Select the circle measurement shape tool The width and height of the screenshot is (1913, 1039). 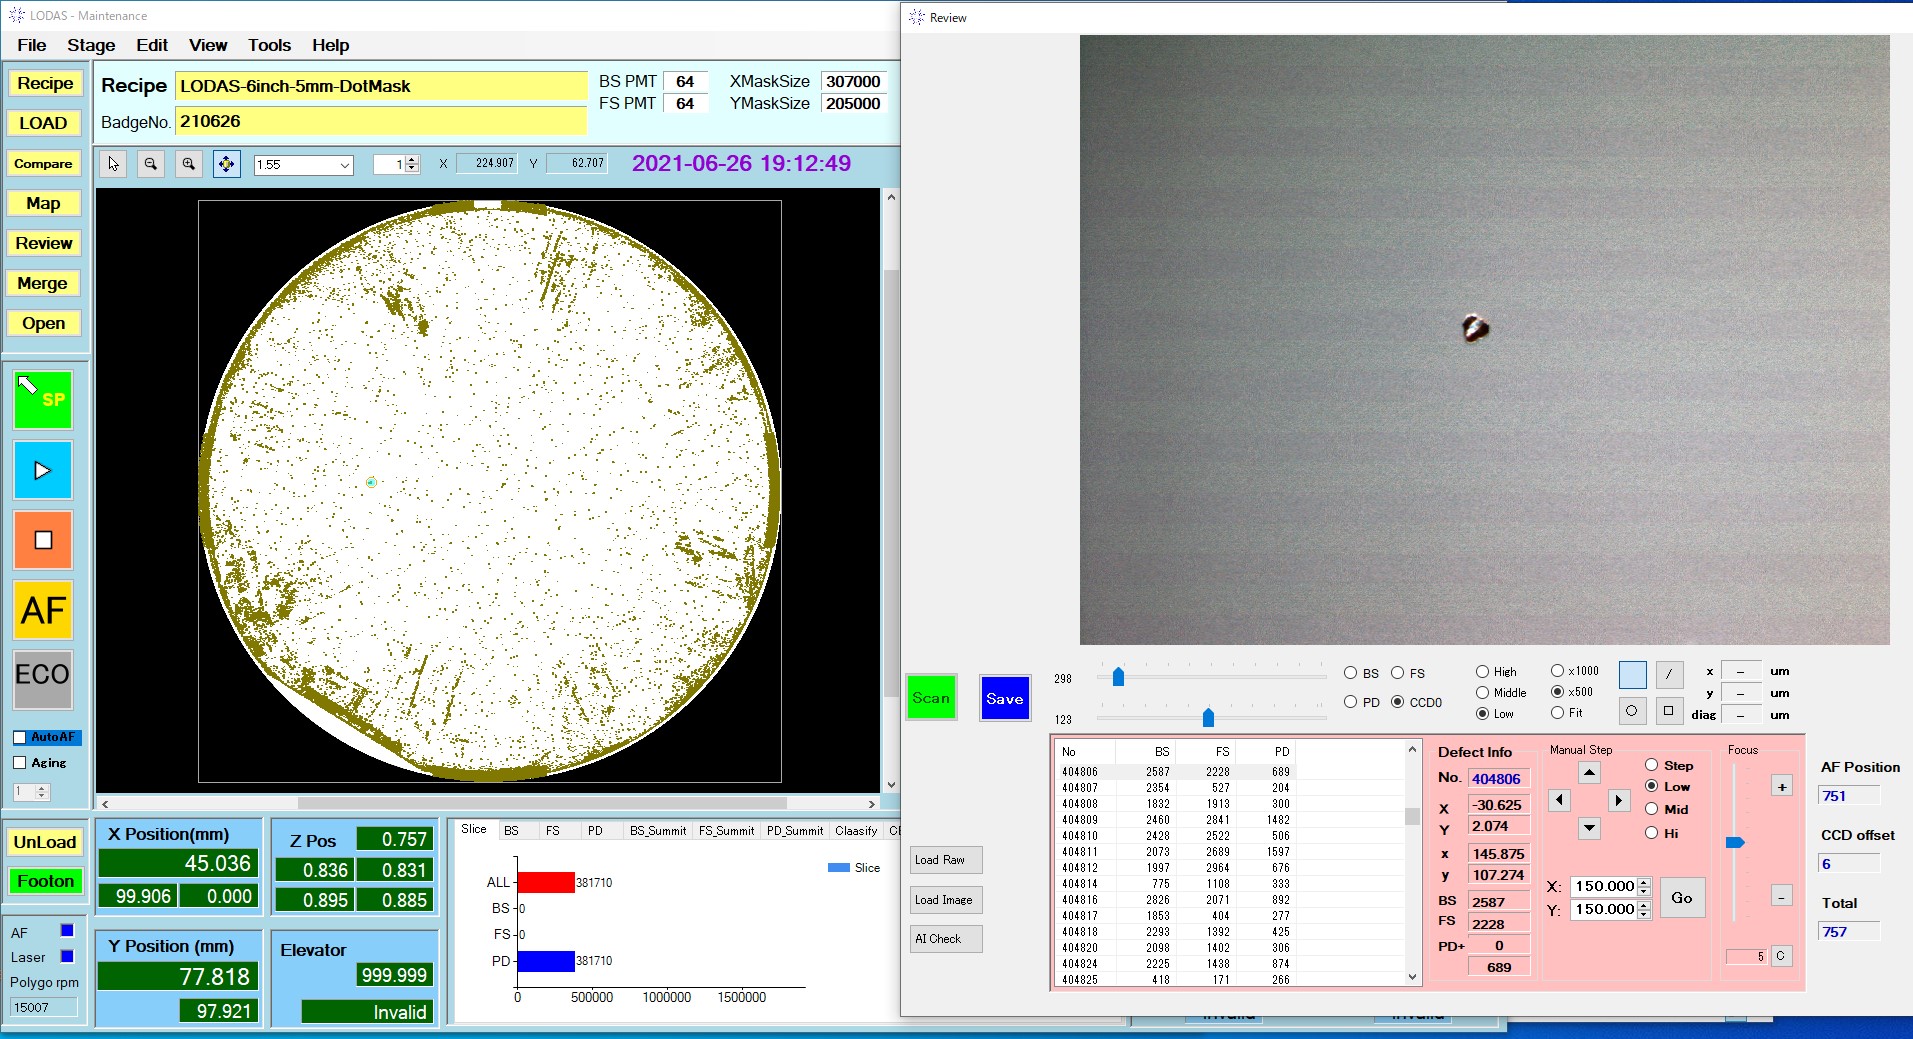pos(1631,711)
